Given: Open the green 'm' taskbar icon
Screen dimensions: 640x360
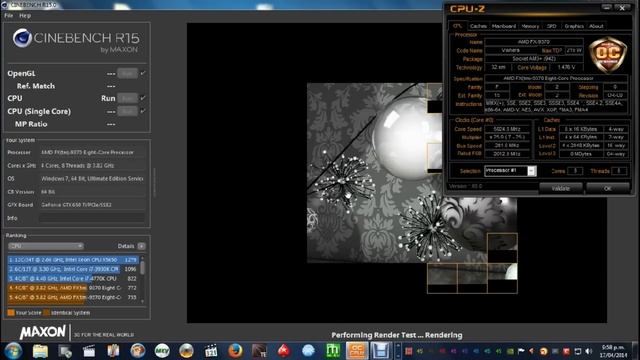Looking at the screenshot, I should coord(333,351).
